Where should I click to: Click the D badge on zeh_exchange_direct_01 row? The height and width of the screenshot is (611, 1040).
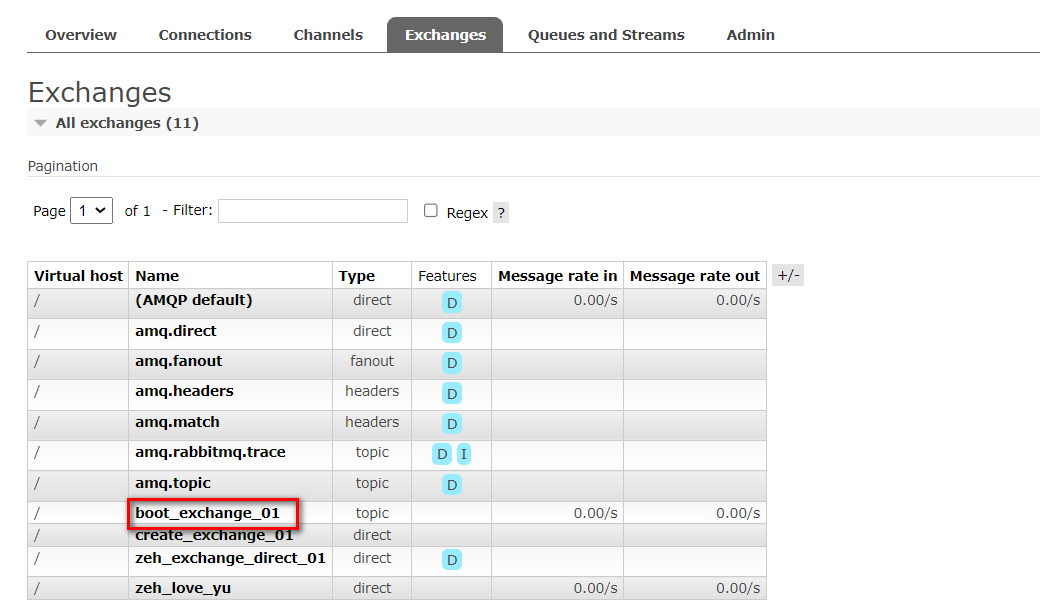(x=452, y=560)
